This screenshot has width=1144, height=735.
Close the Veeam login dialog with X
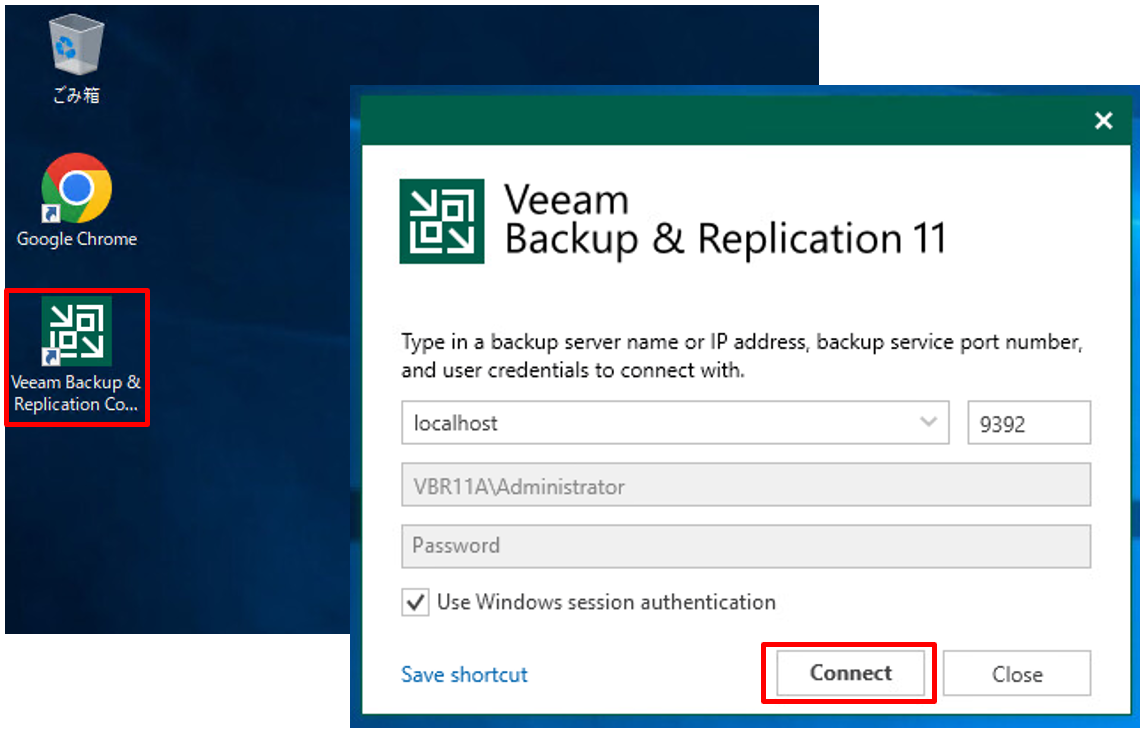pyautogui.click(x=1104, y=121)
